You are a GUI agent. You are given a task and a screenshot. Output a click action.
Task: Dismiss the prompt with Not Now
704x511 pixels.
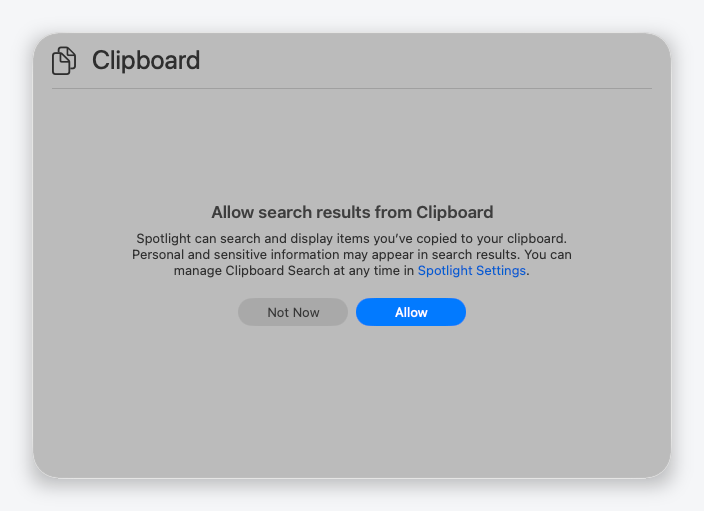pos(293,312)
